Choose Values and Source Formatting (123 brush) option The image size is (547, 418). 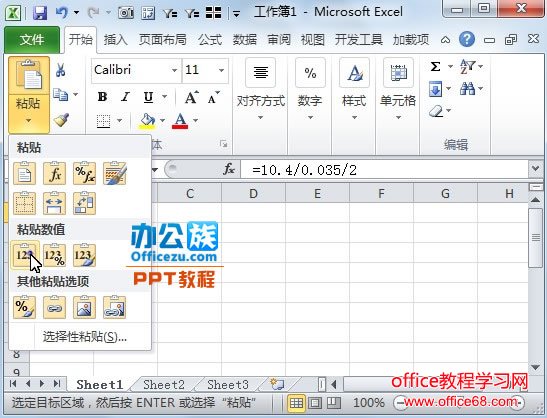click(x=84, y=255)
